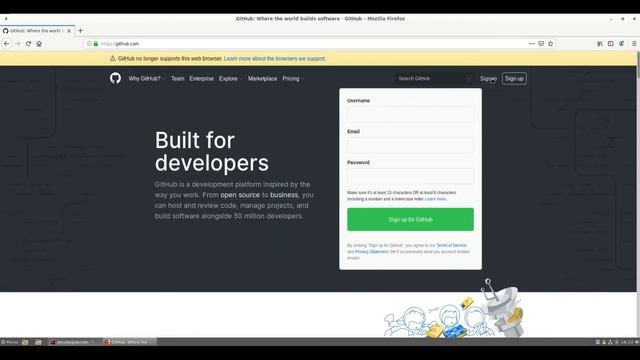640x360 pixels.
Task: Focus the Email input field
Action: point(410,145)
